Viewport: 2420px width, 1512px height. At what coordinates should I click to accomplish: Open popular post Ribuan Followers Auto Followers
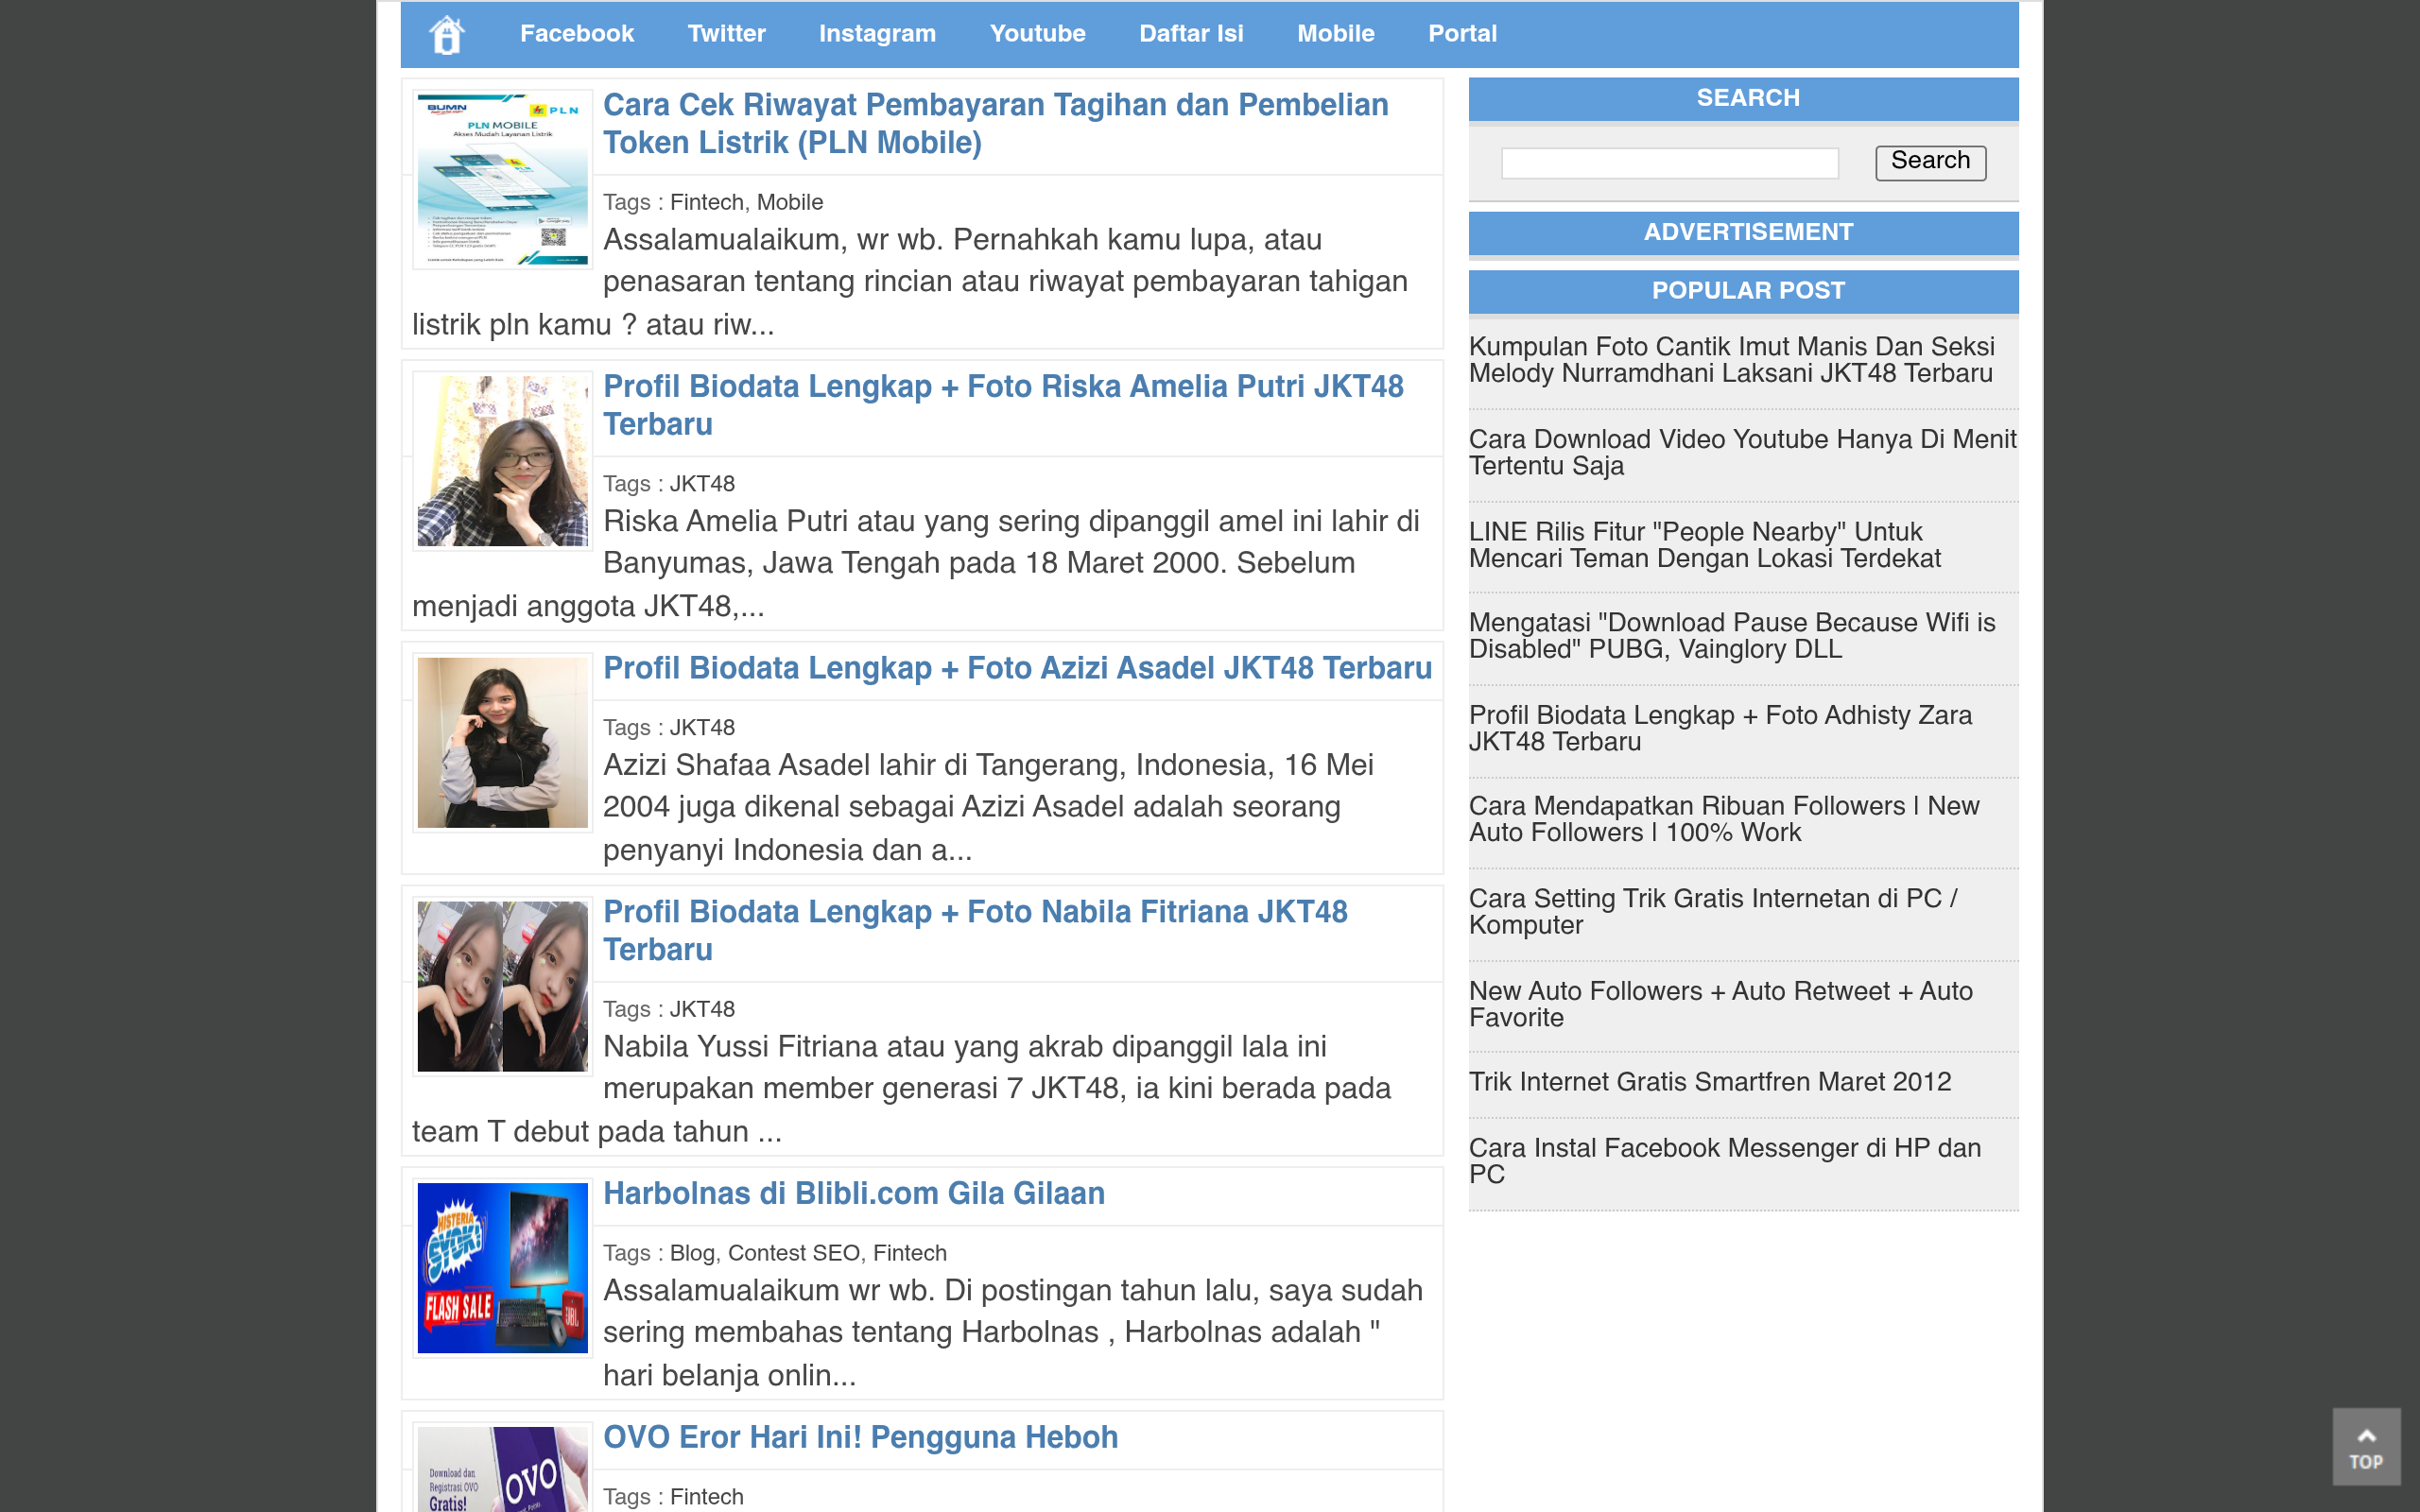click(x=1725, y=820)
